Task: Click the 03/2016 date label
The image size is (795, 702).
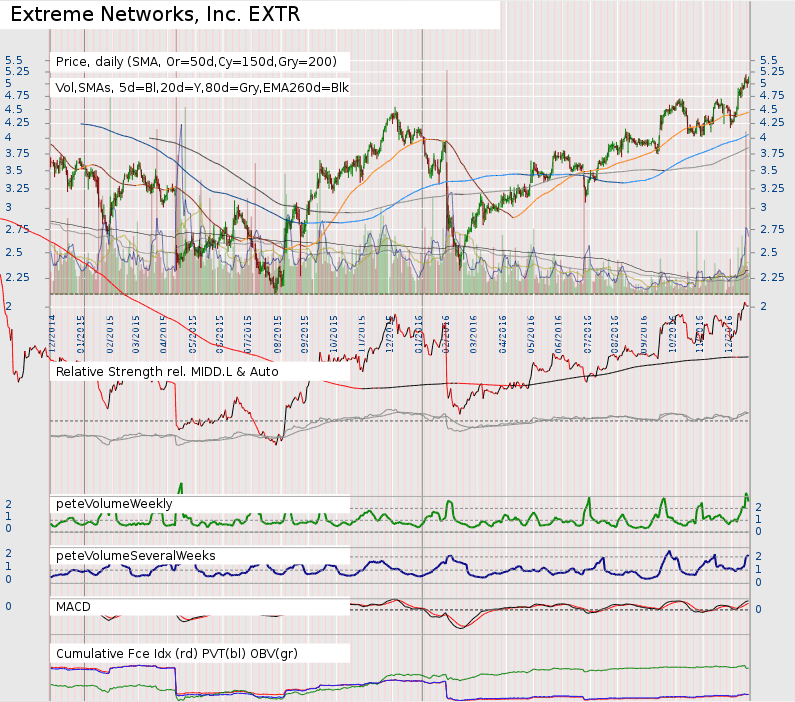Action: 473,335
